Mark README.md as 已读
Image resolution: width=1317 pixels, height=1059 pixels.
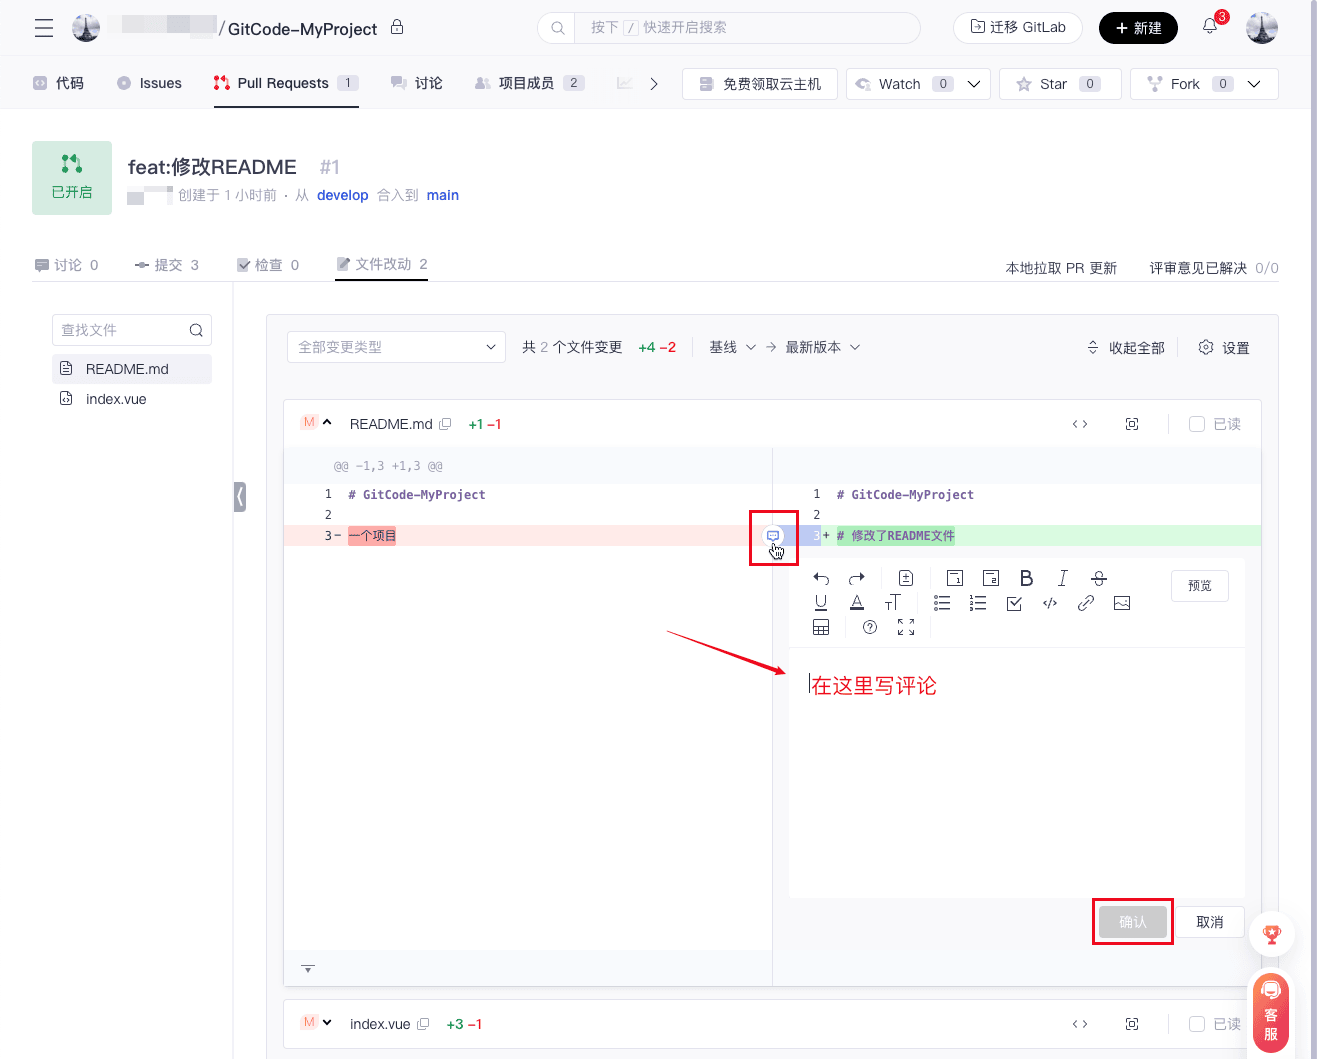coord(1196,424)
